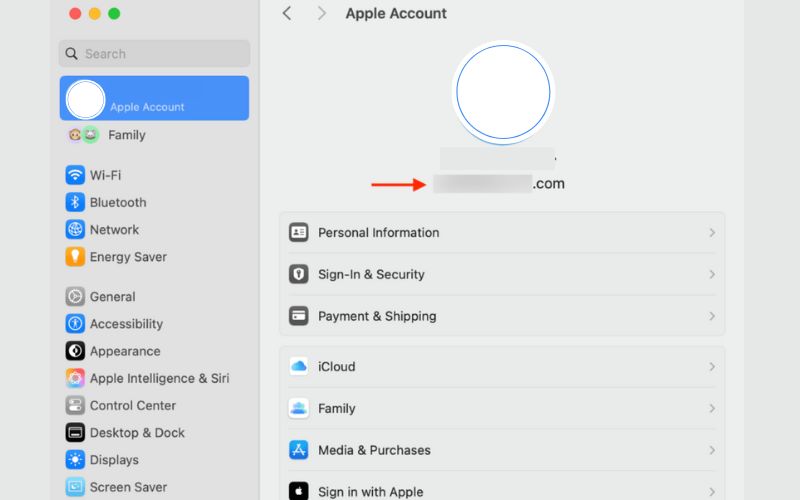Viewport: 800px width, 500px height.
Task: Click the Media & Purchases App Store icon
Action: (298, 450)
